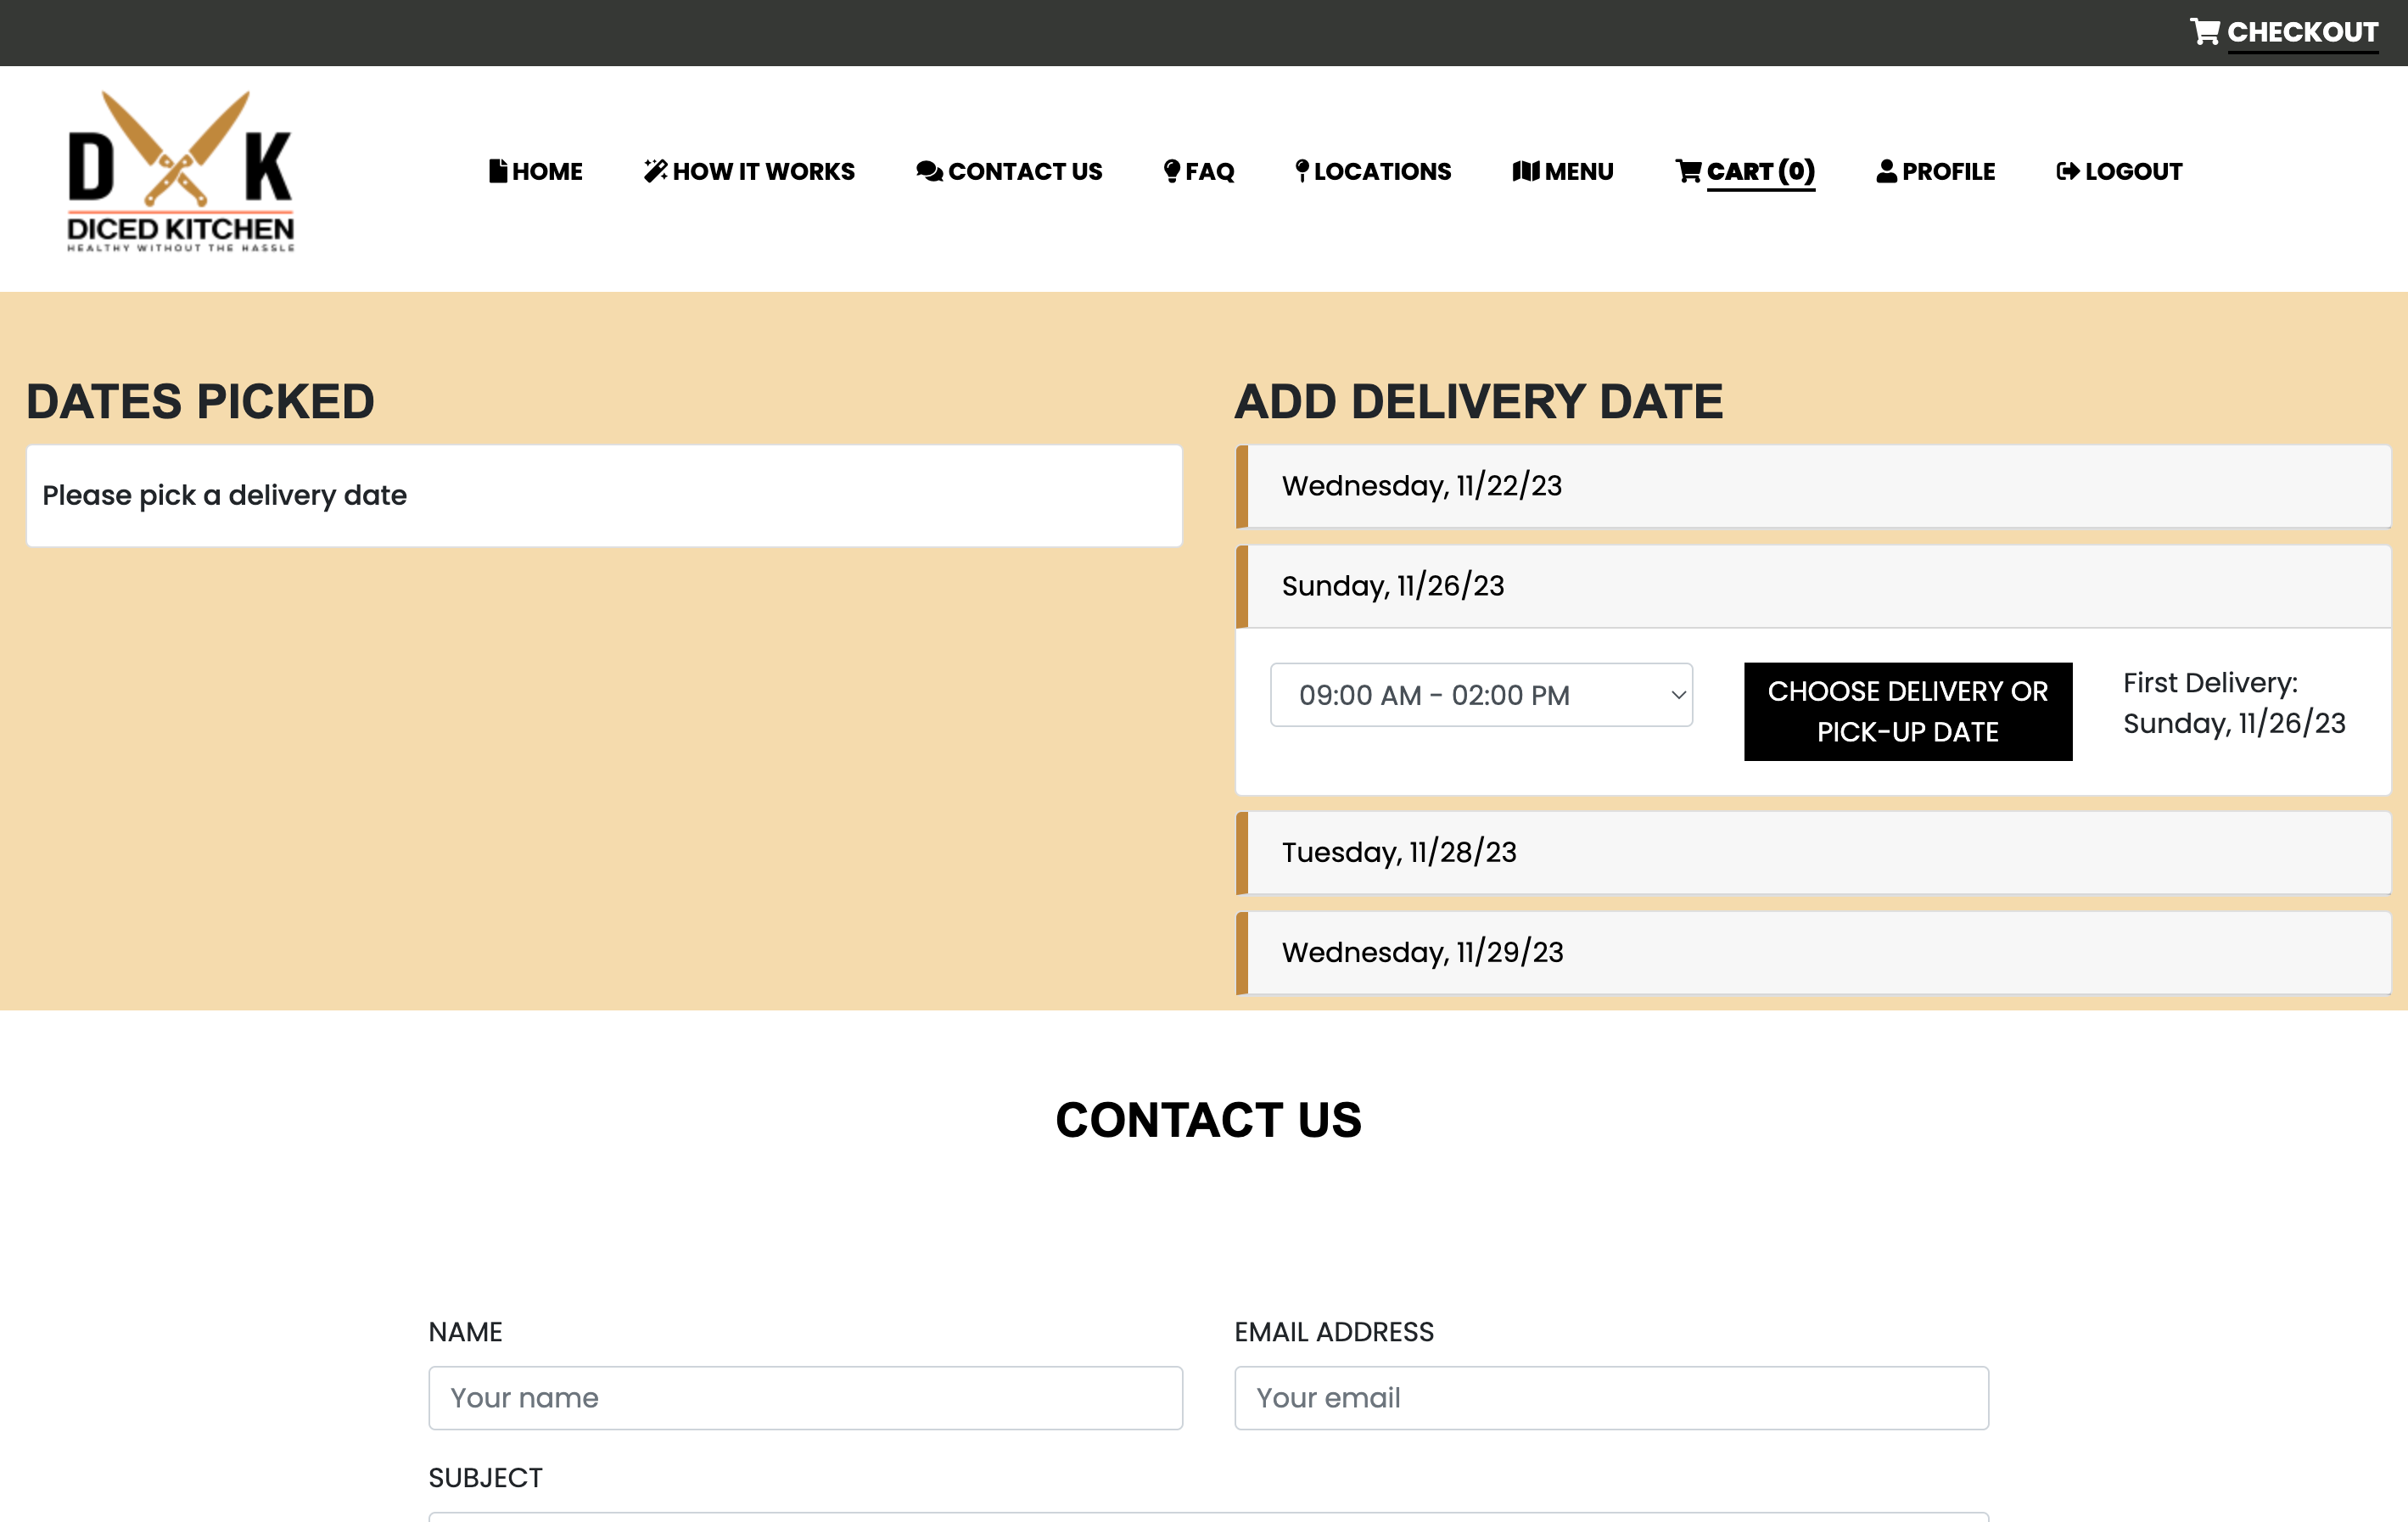Click the shopping cart icon beside Checkout
Image resolution: width=2408 pixels, height=1522 pixels.
click(2204, 32)
